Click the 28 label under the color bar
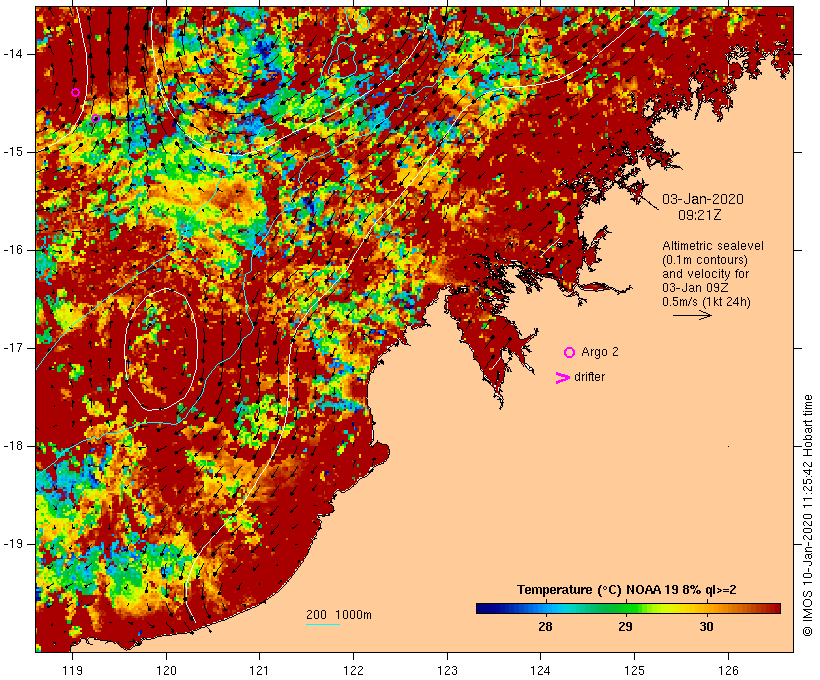This screenshot has height=680, width=820. (x=545, y=626)
